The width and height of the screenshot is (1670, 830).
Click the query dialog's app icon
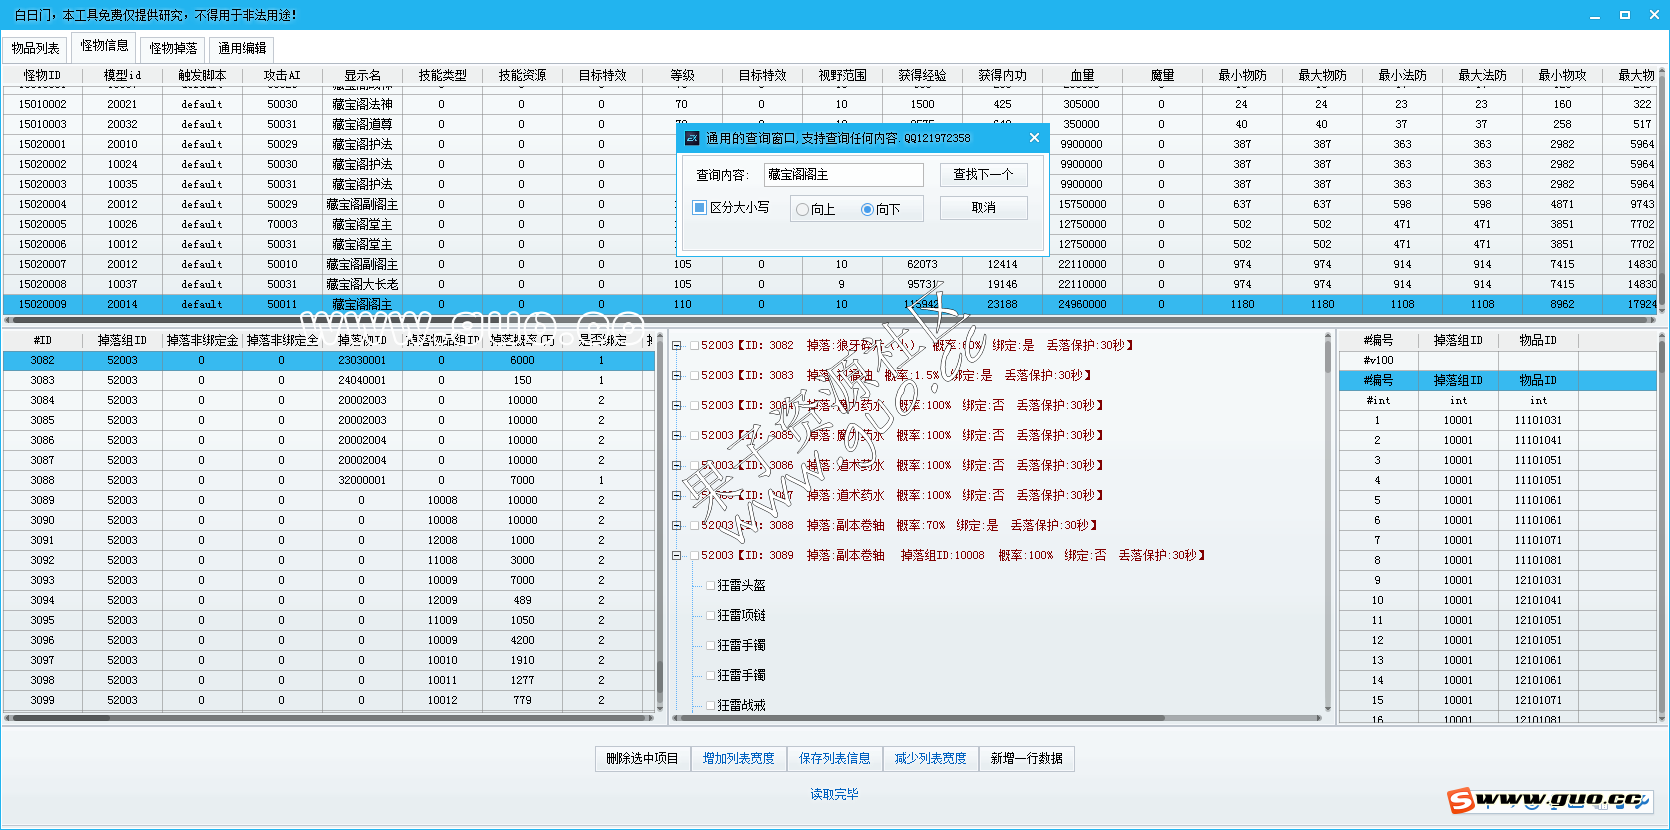point(691,138)
